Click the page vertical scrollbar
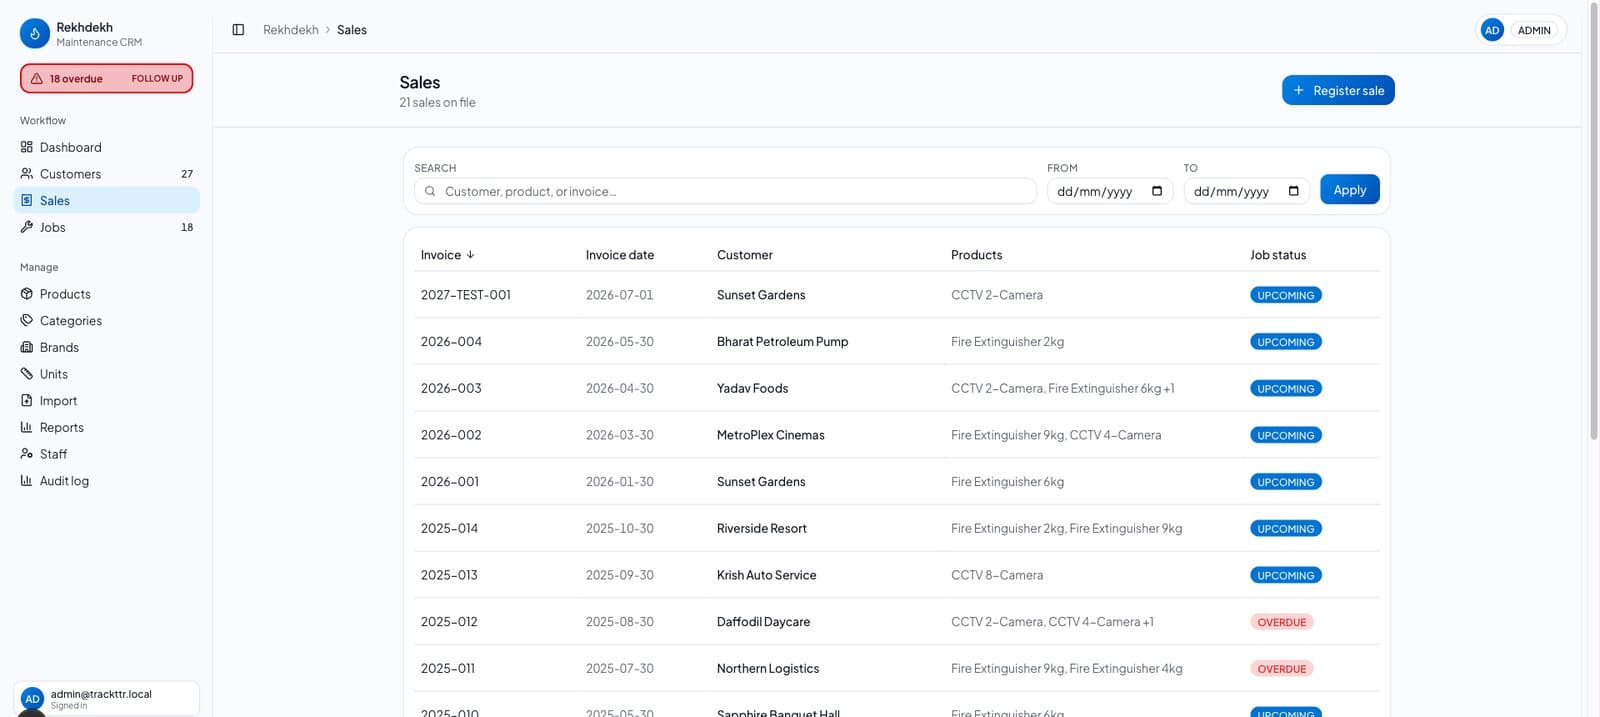 pyautogui.click(x=1594, y=220)
